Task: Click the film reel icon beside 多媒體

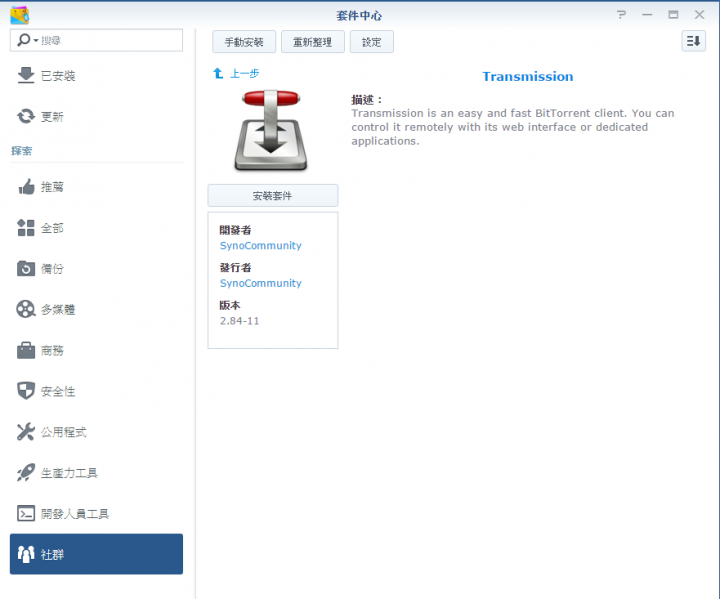Action: click(26, 309)
